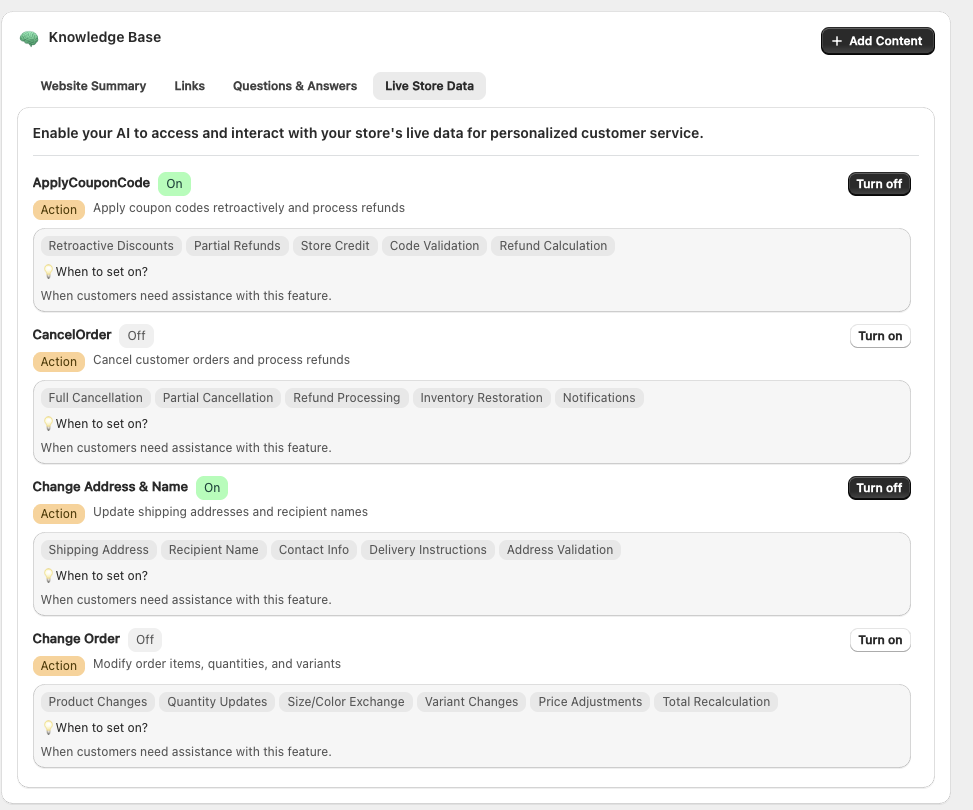Select the Live Store Data tab
The width and height of the screenshot is (973, 810).
pyautogui.click(x=429, y=86)
